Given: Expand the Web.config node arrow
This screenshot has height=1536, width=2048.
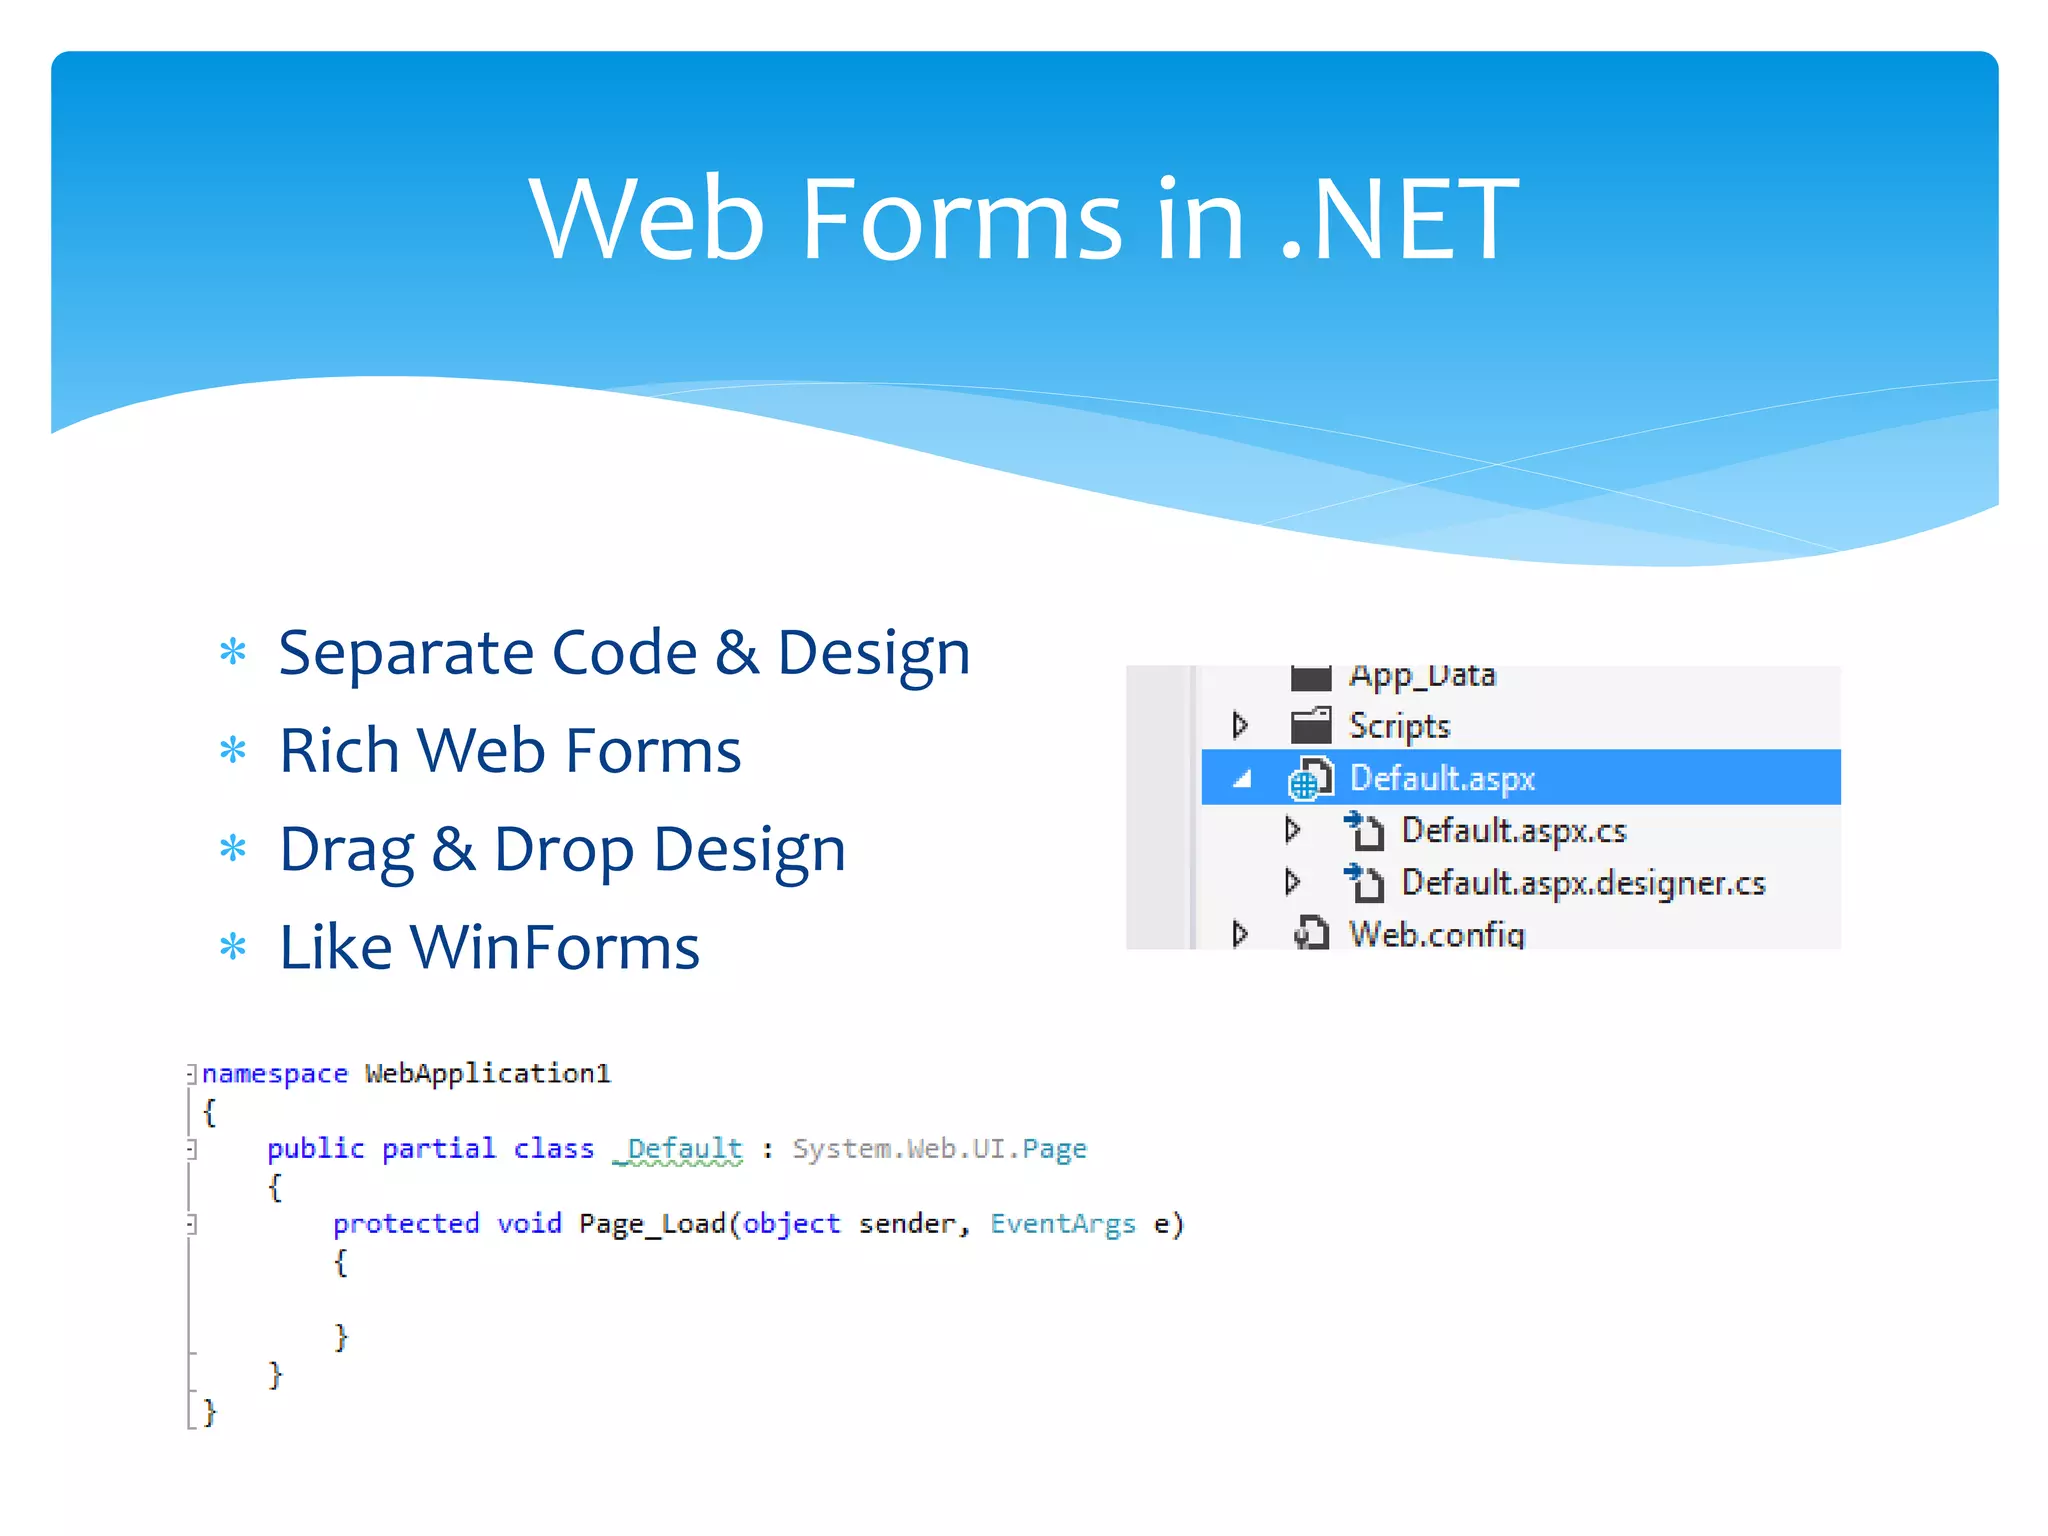Looking at the screenshot, I should pos(1240,934).
